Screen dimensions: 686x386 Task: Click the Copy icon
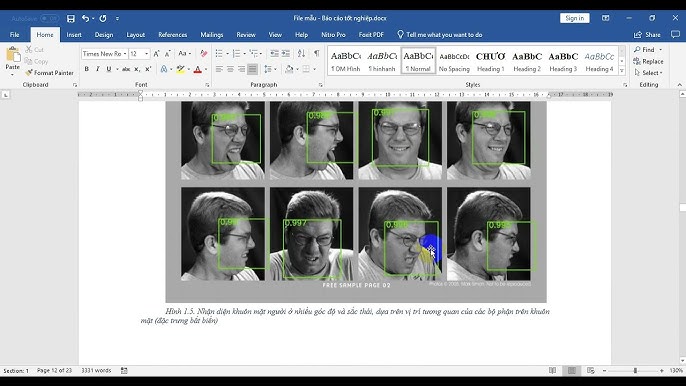tap(29, 61)
